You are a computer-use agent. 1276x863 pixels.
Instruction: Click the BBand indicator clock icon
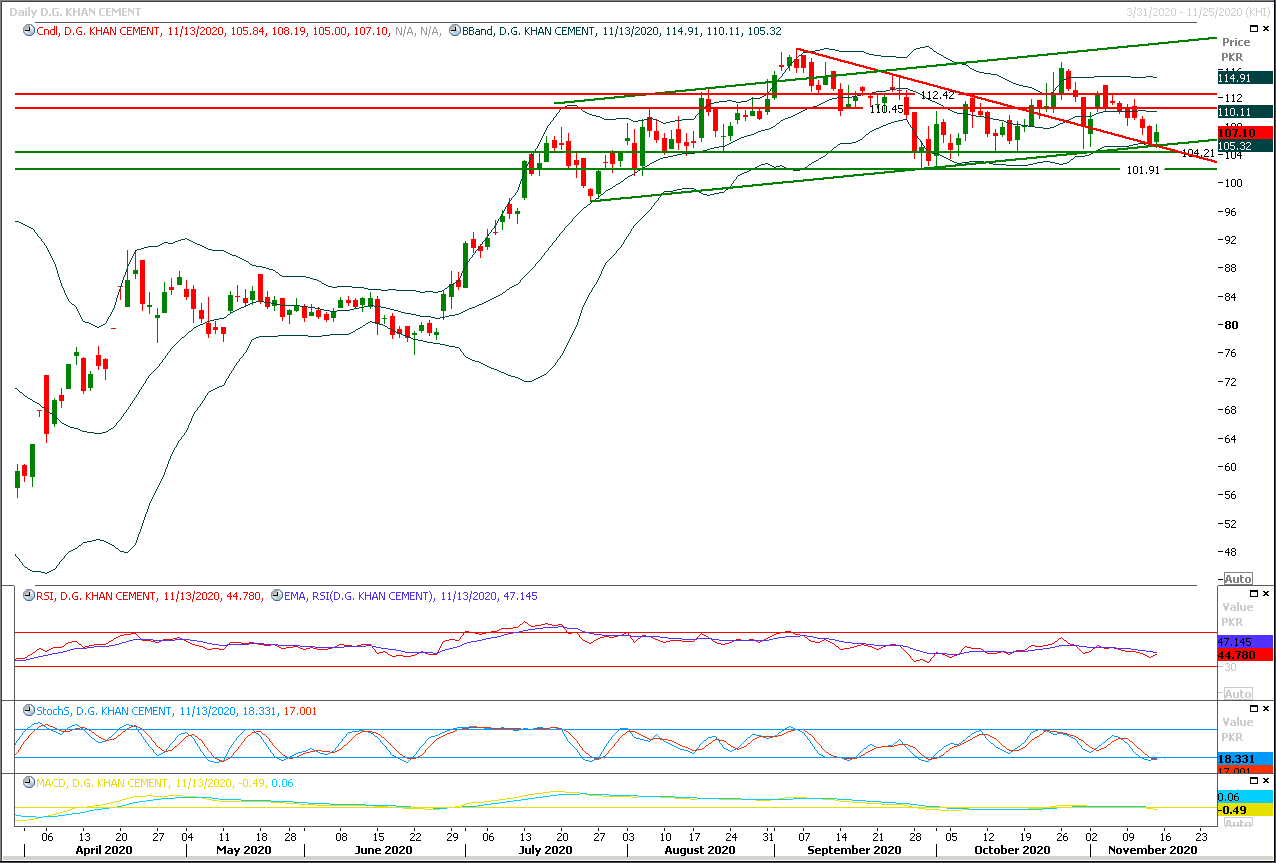(455, 32)
